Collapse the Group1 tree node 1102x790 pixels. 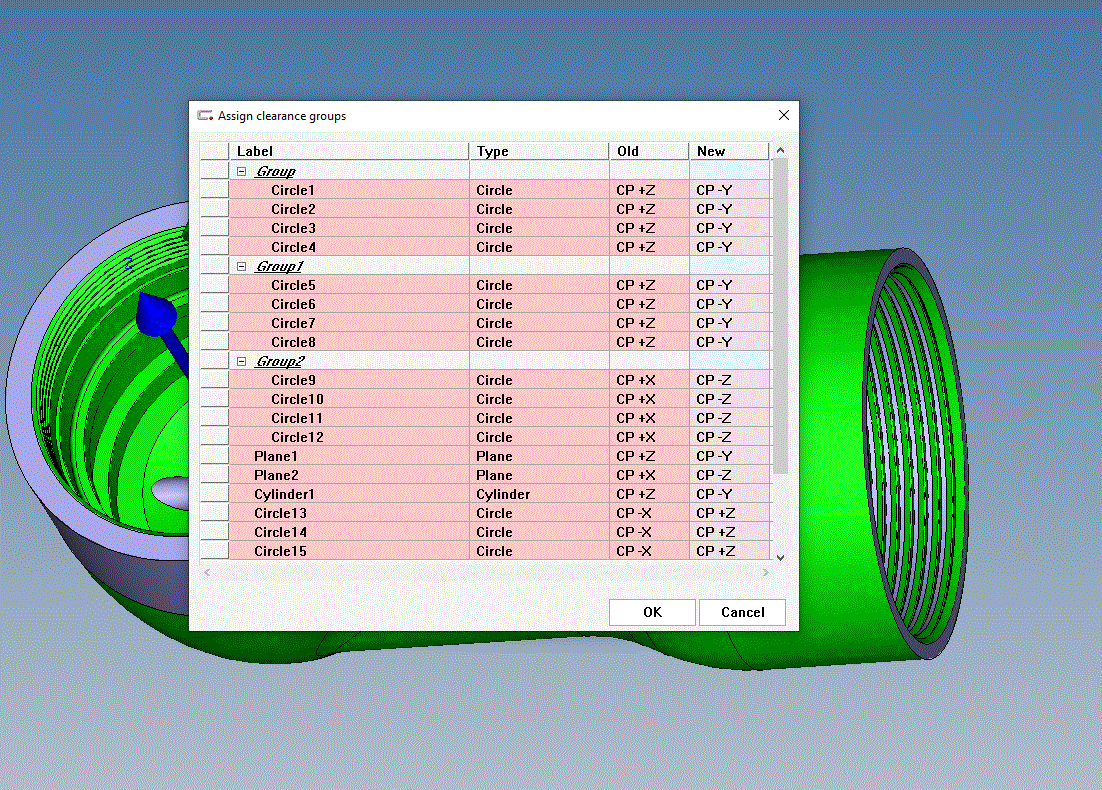[x=241, y=266]
